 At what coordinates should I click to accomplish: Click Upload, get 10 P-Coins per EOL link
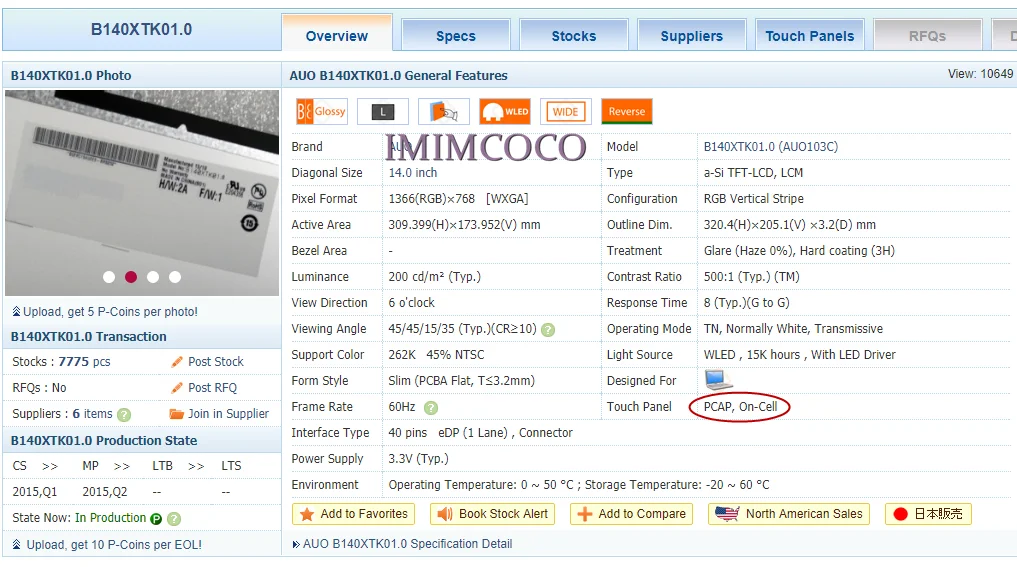click(114, 545)
